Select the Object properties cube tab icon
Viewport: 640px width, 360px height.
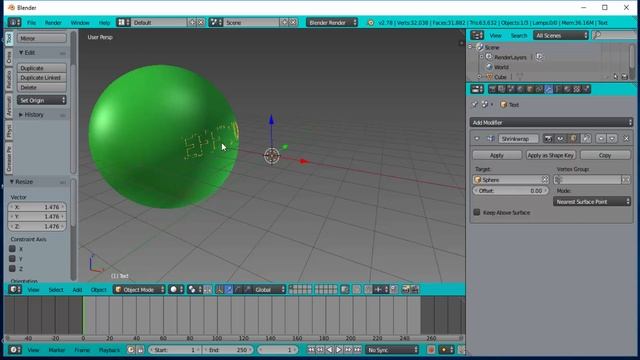tap(530, 89)
